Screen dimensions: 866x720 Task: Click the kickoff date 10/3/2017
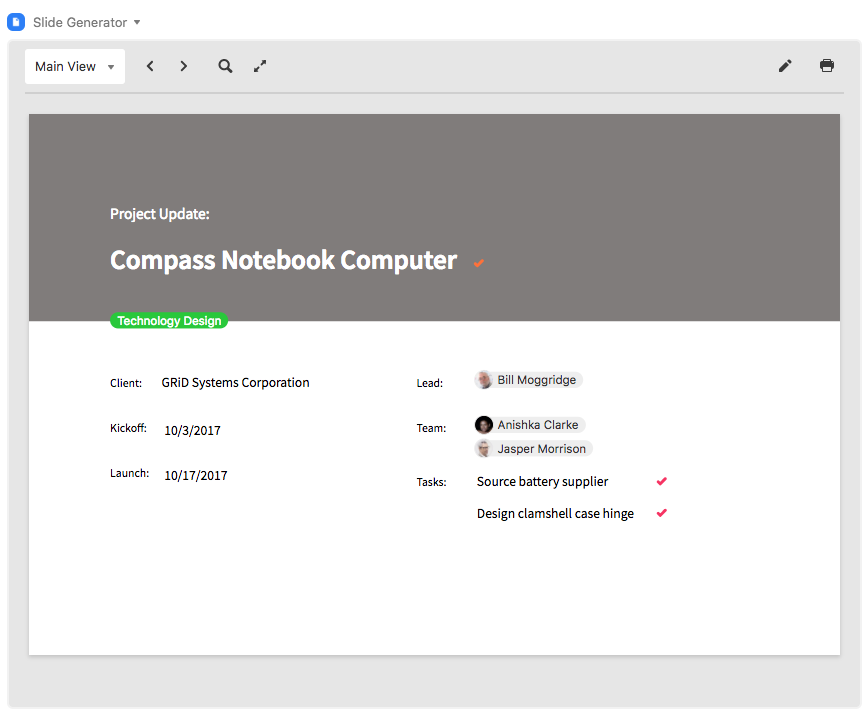pos(192,431)
